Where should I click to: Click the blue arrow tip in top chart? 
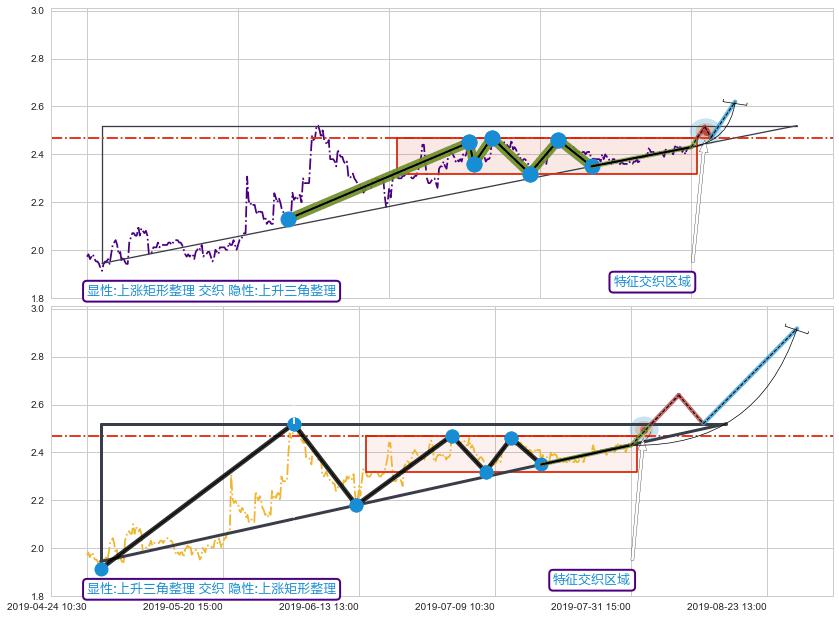pos(735,101)
